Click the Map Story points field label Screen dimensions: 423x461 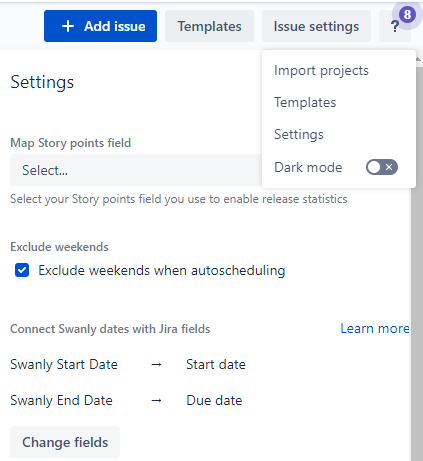(x=71, y=143)
